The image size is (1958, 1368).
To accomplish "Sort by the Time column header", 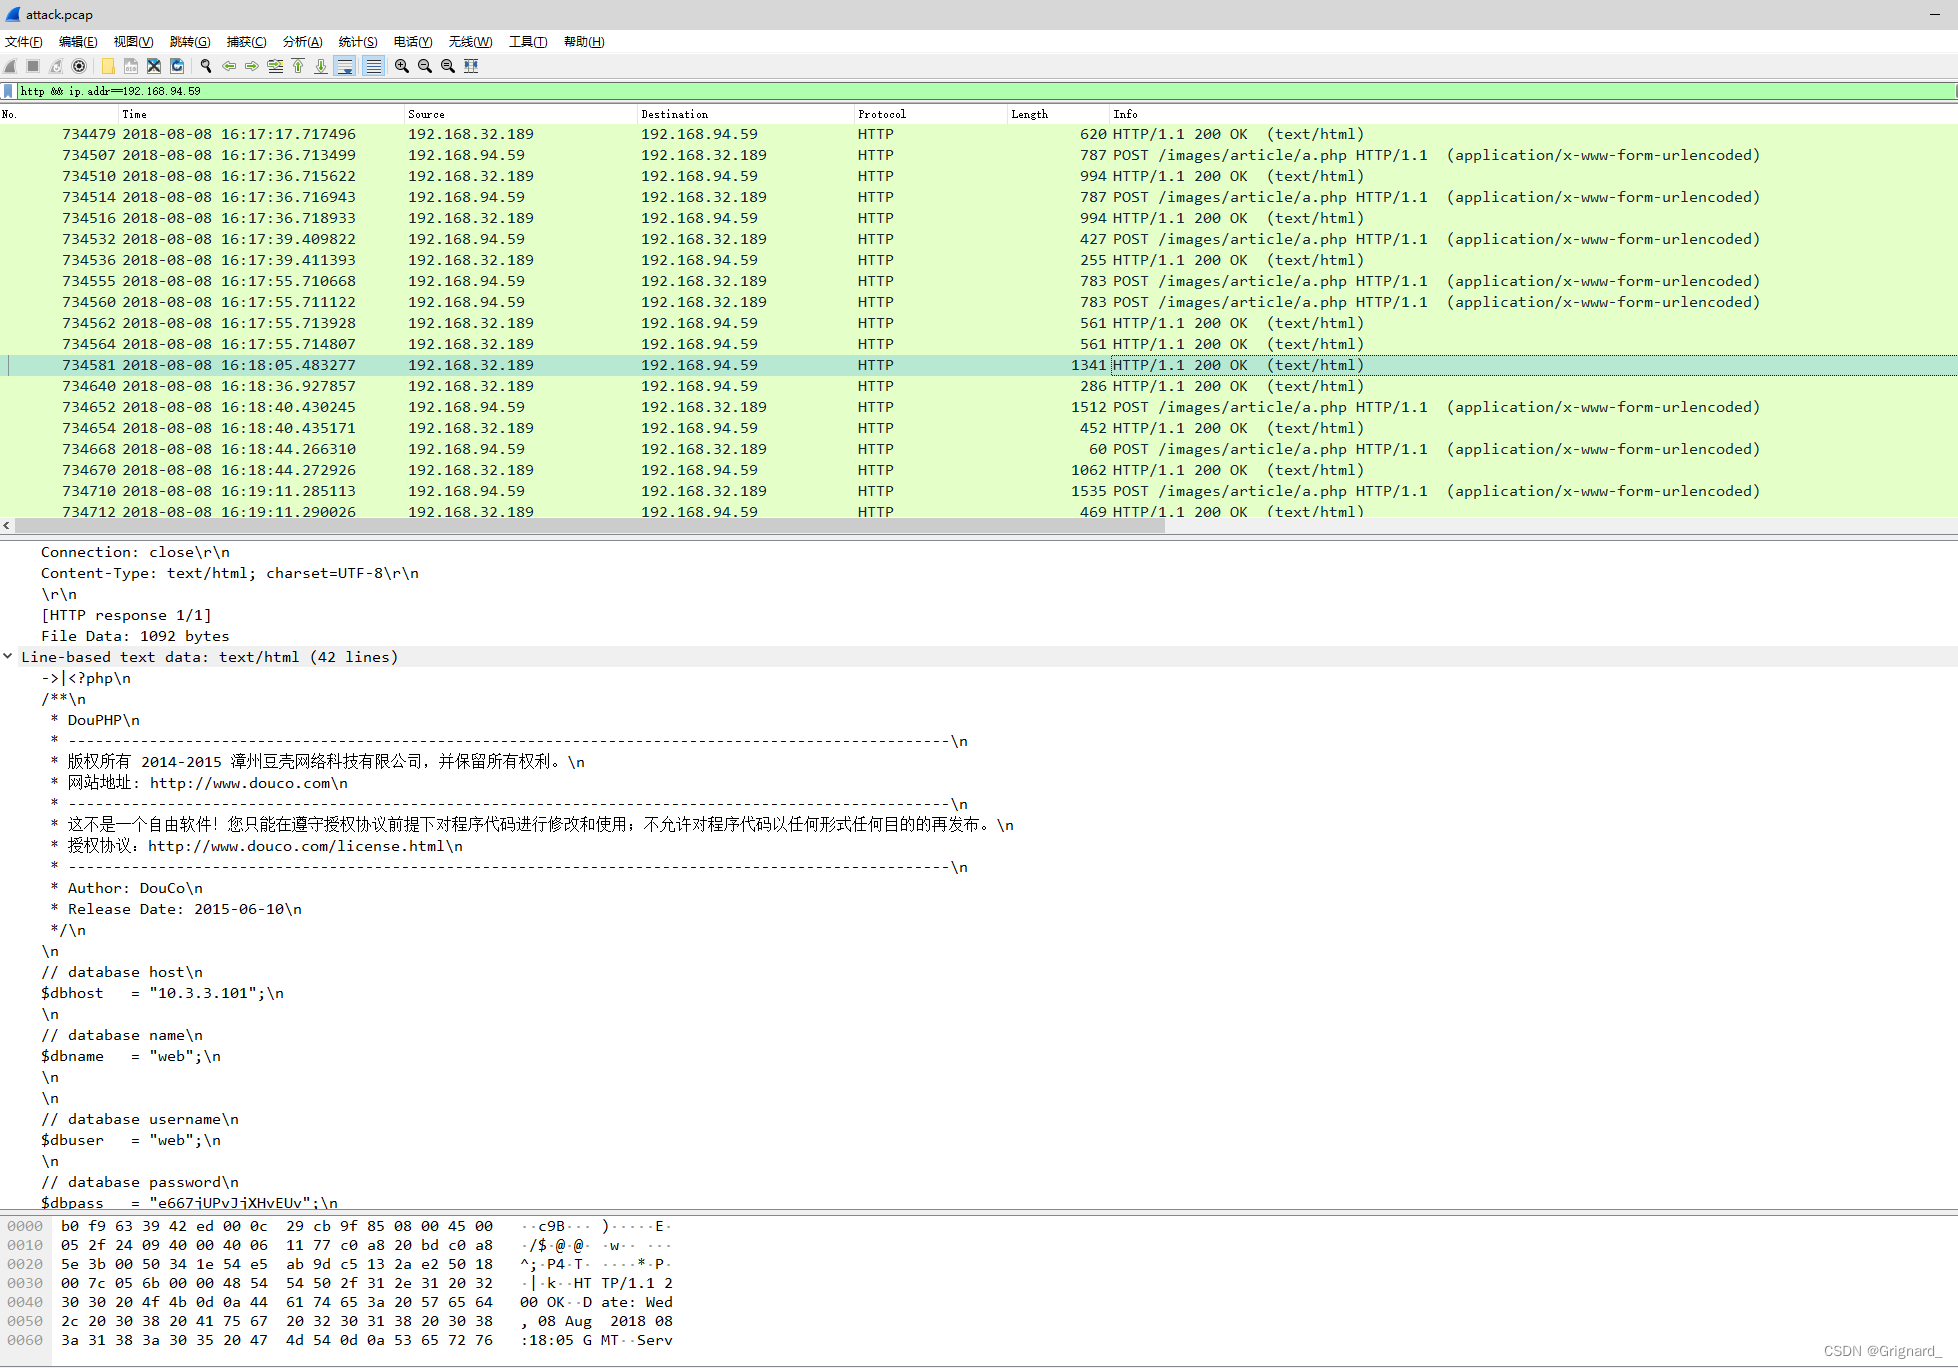I will (262, 114).
